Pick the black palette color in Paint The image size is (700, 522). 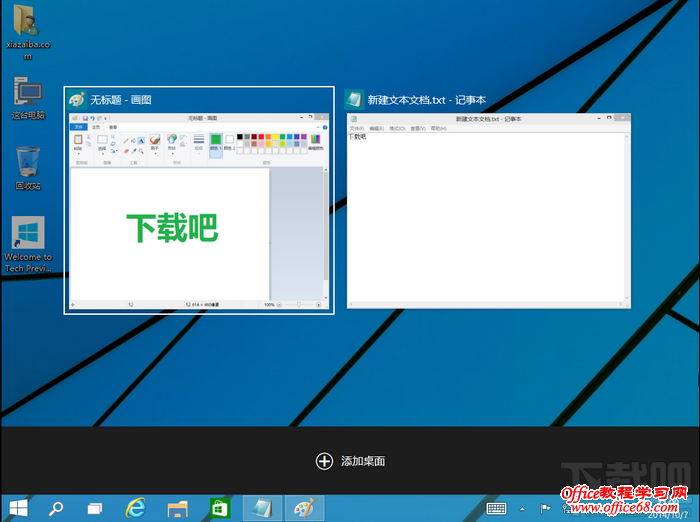tap(240, 137)
